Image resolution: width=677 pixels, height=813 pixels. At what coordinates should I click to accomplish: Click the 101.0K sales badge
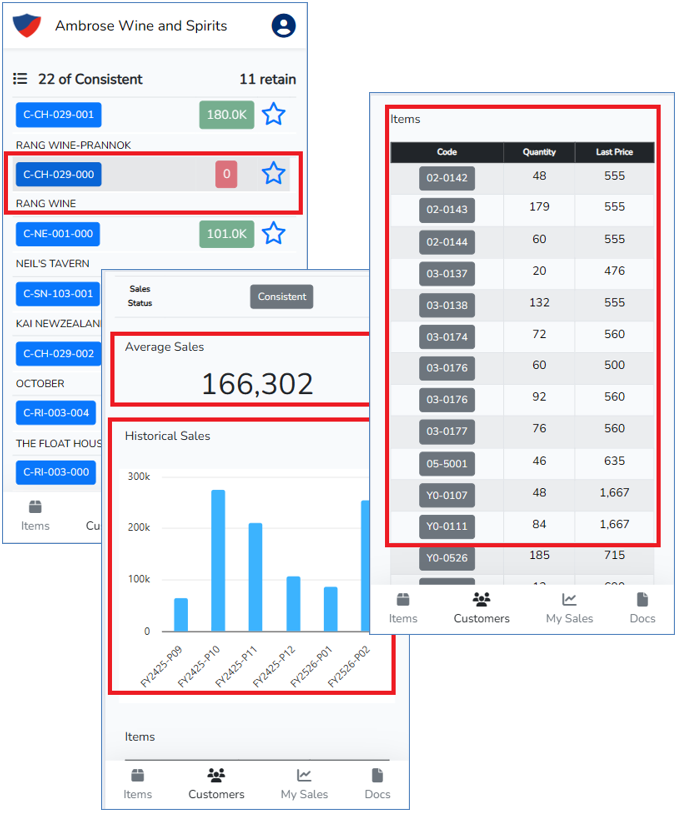(227, 234)
